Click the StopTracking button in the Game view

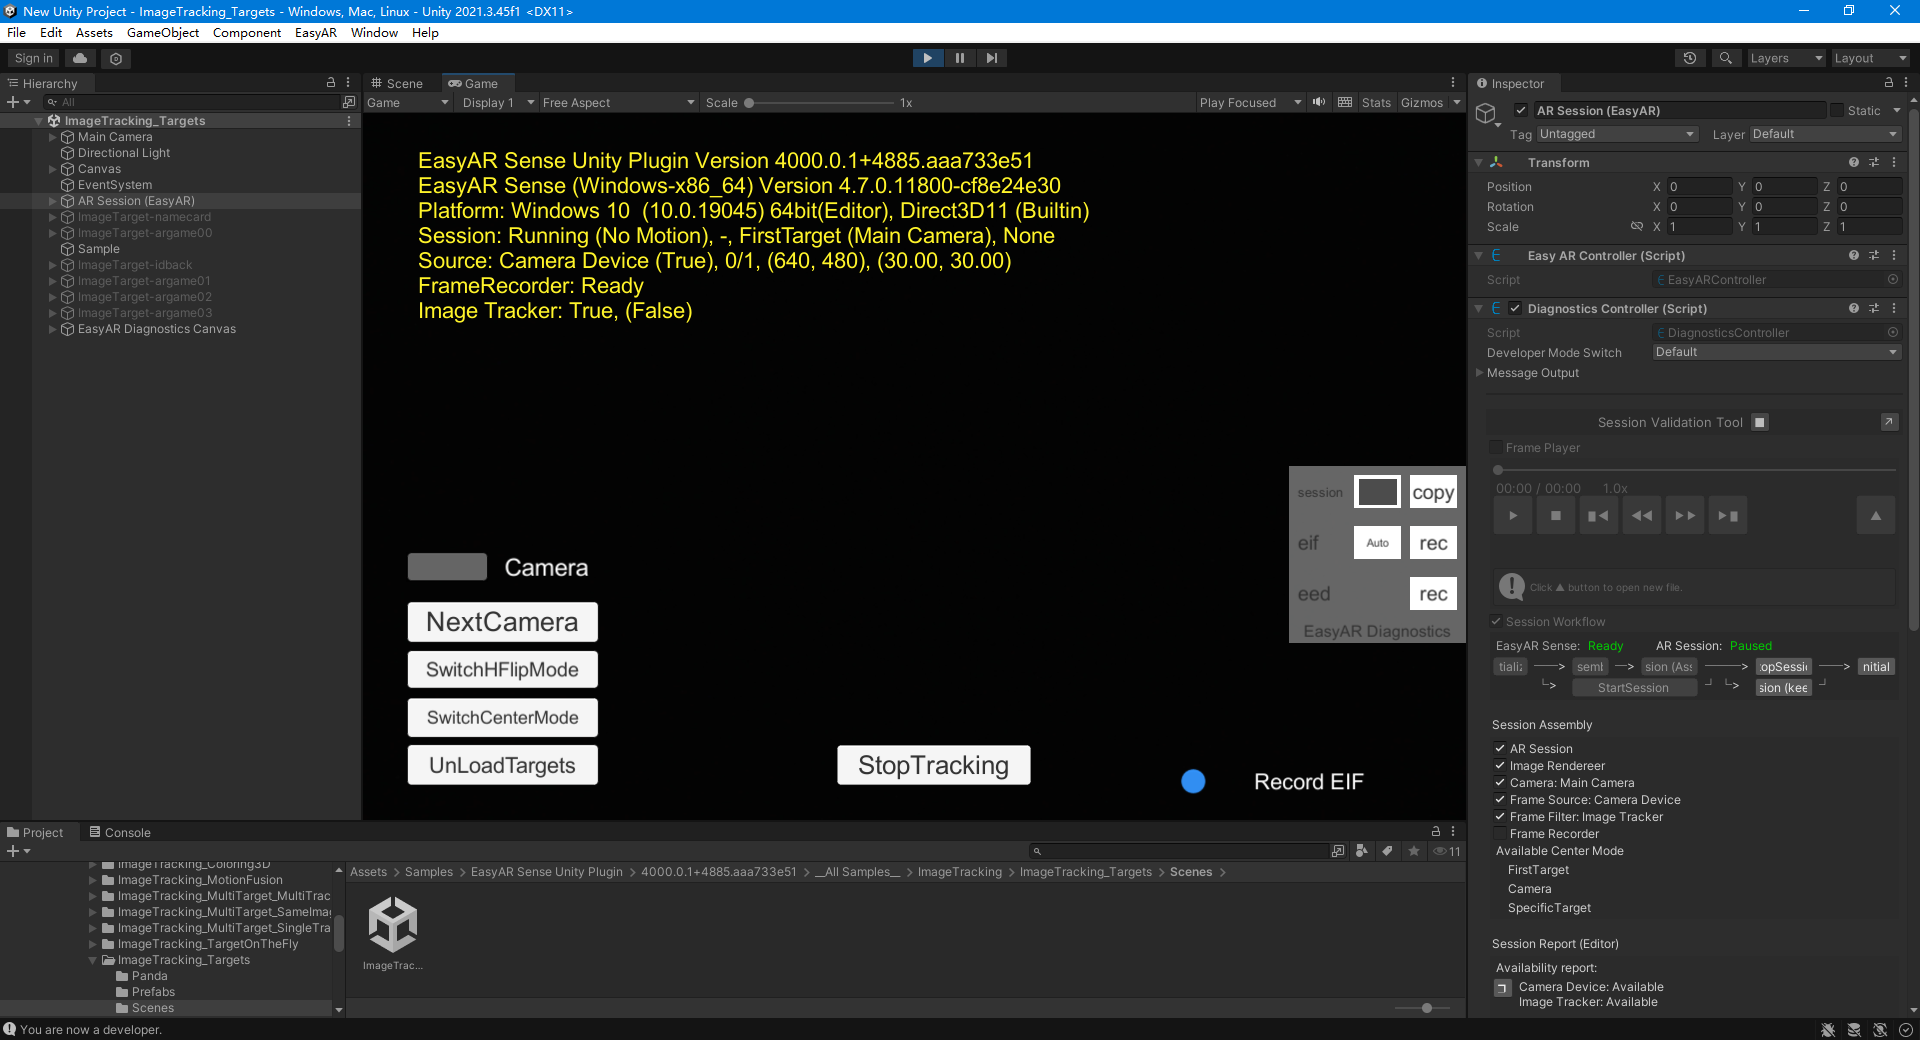point(932,765)
